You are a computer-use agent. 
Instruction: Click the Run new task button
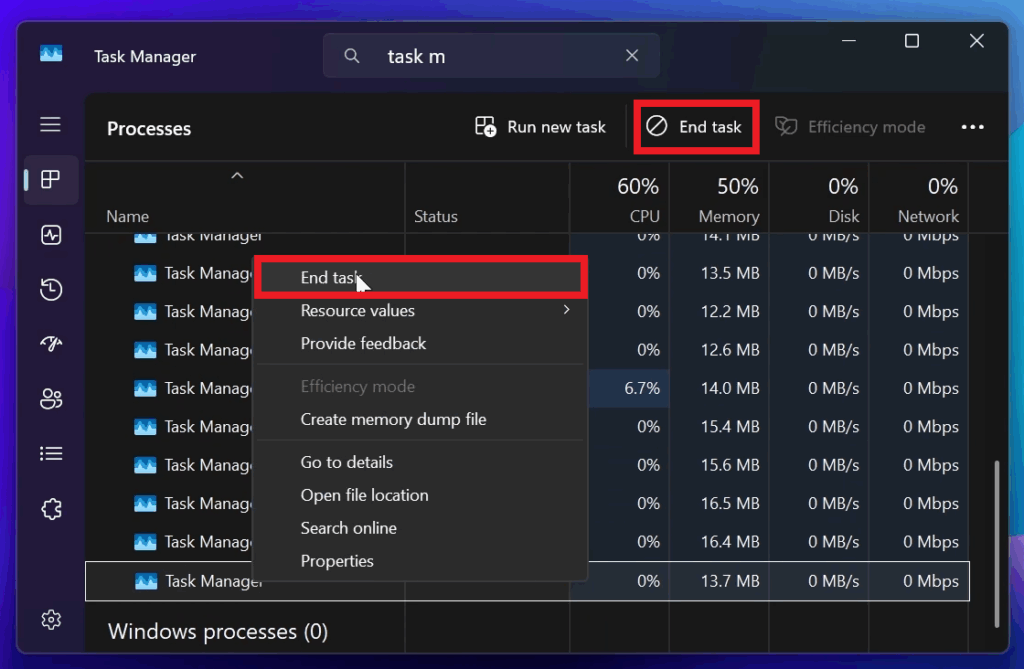coord(541,127)
